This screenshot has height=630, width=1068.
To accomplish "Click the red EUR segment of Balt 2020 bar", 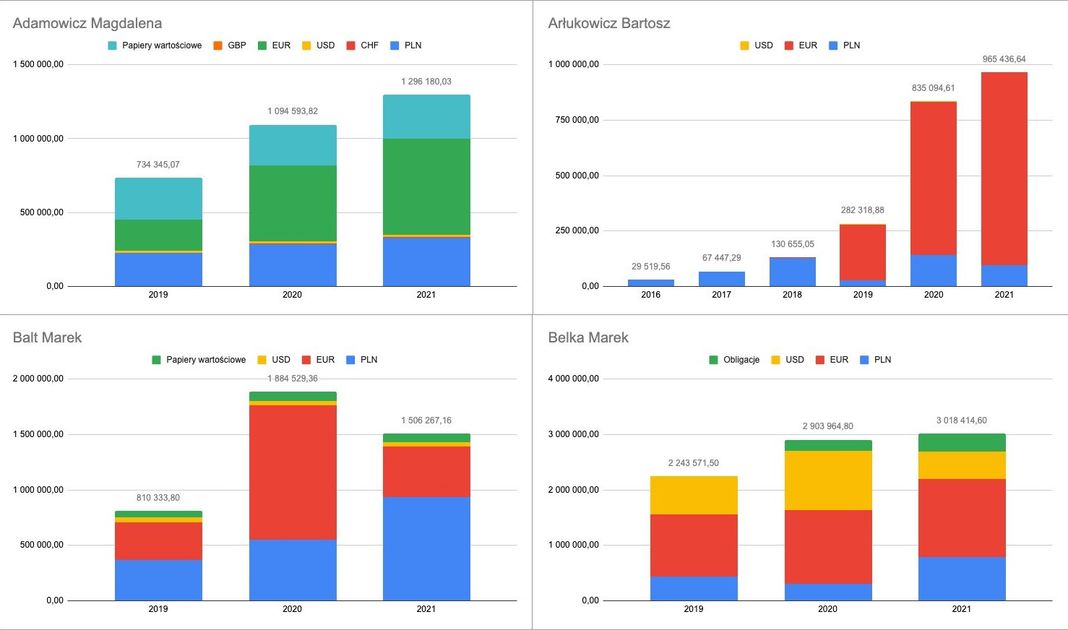I will pos(293,472).
